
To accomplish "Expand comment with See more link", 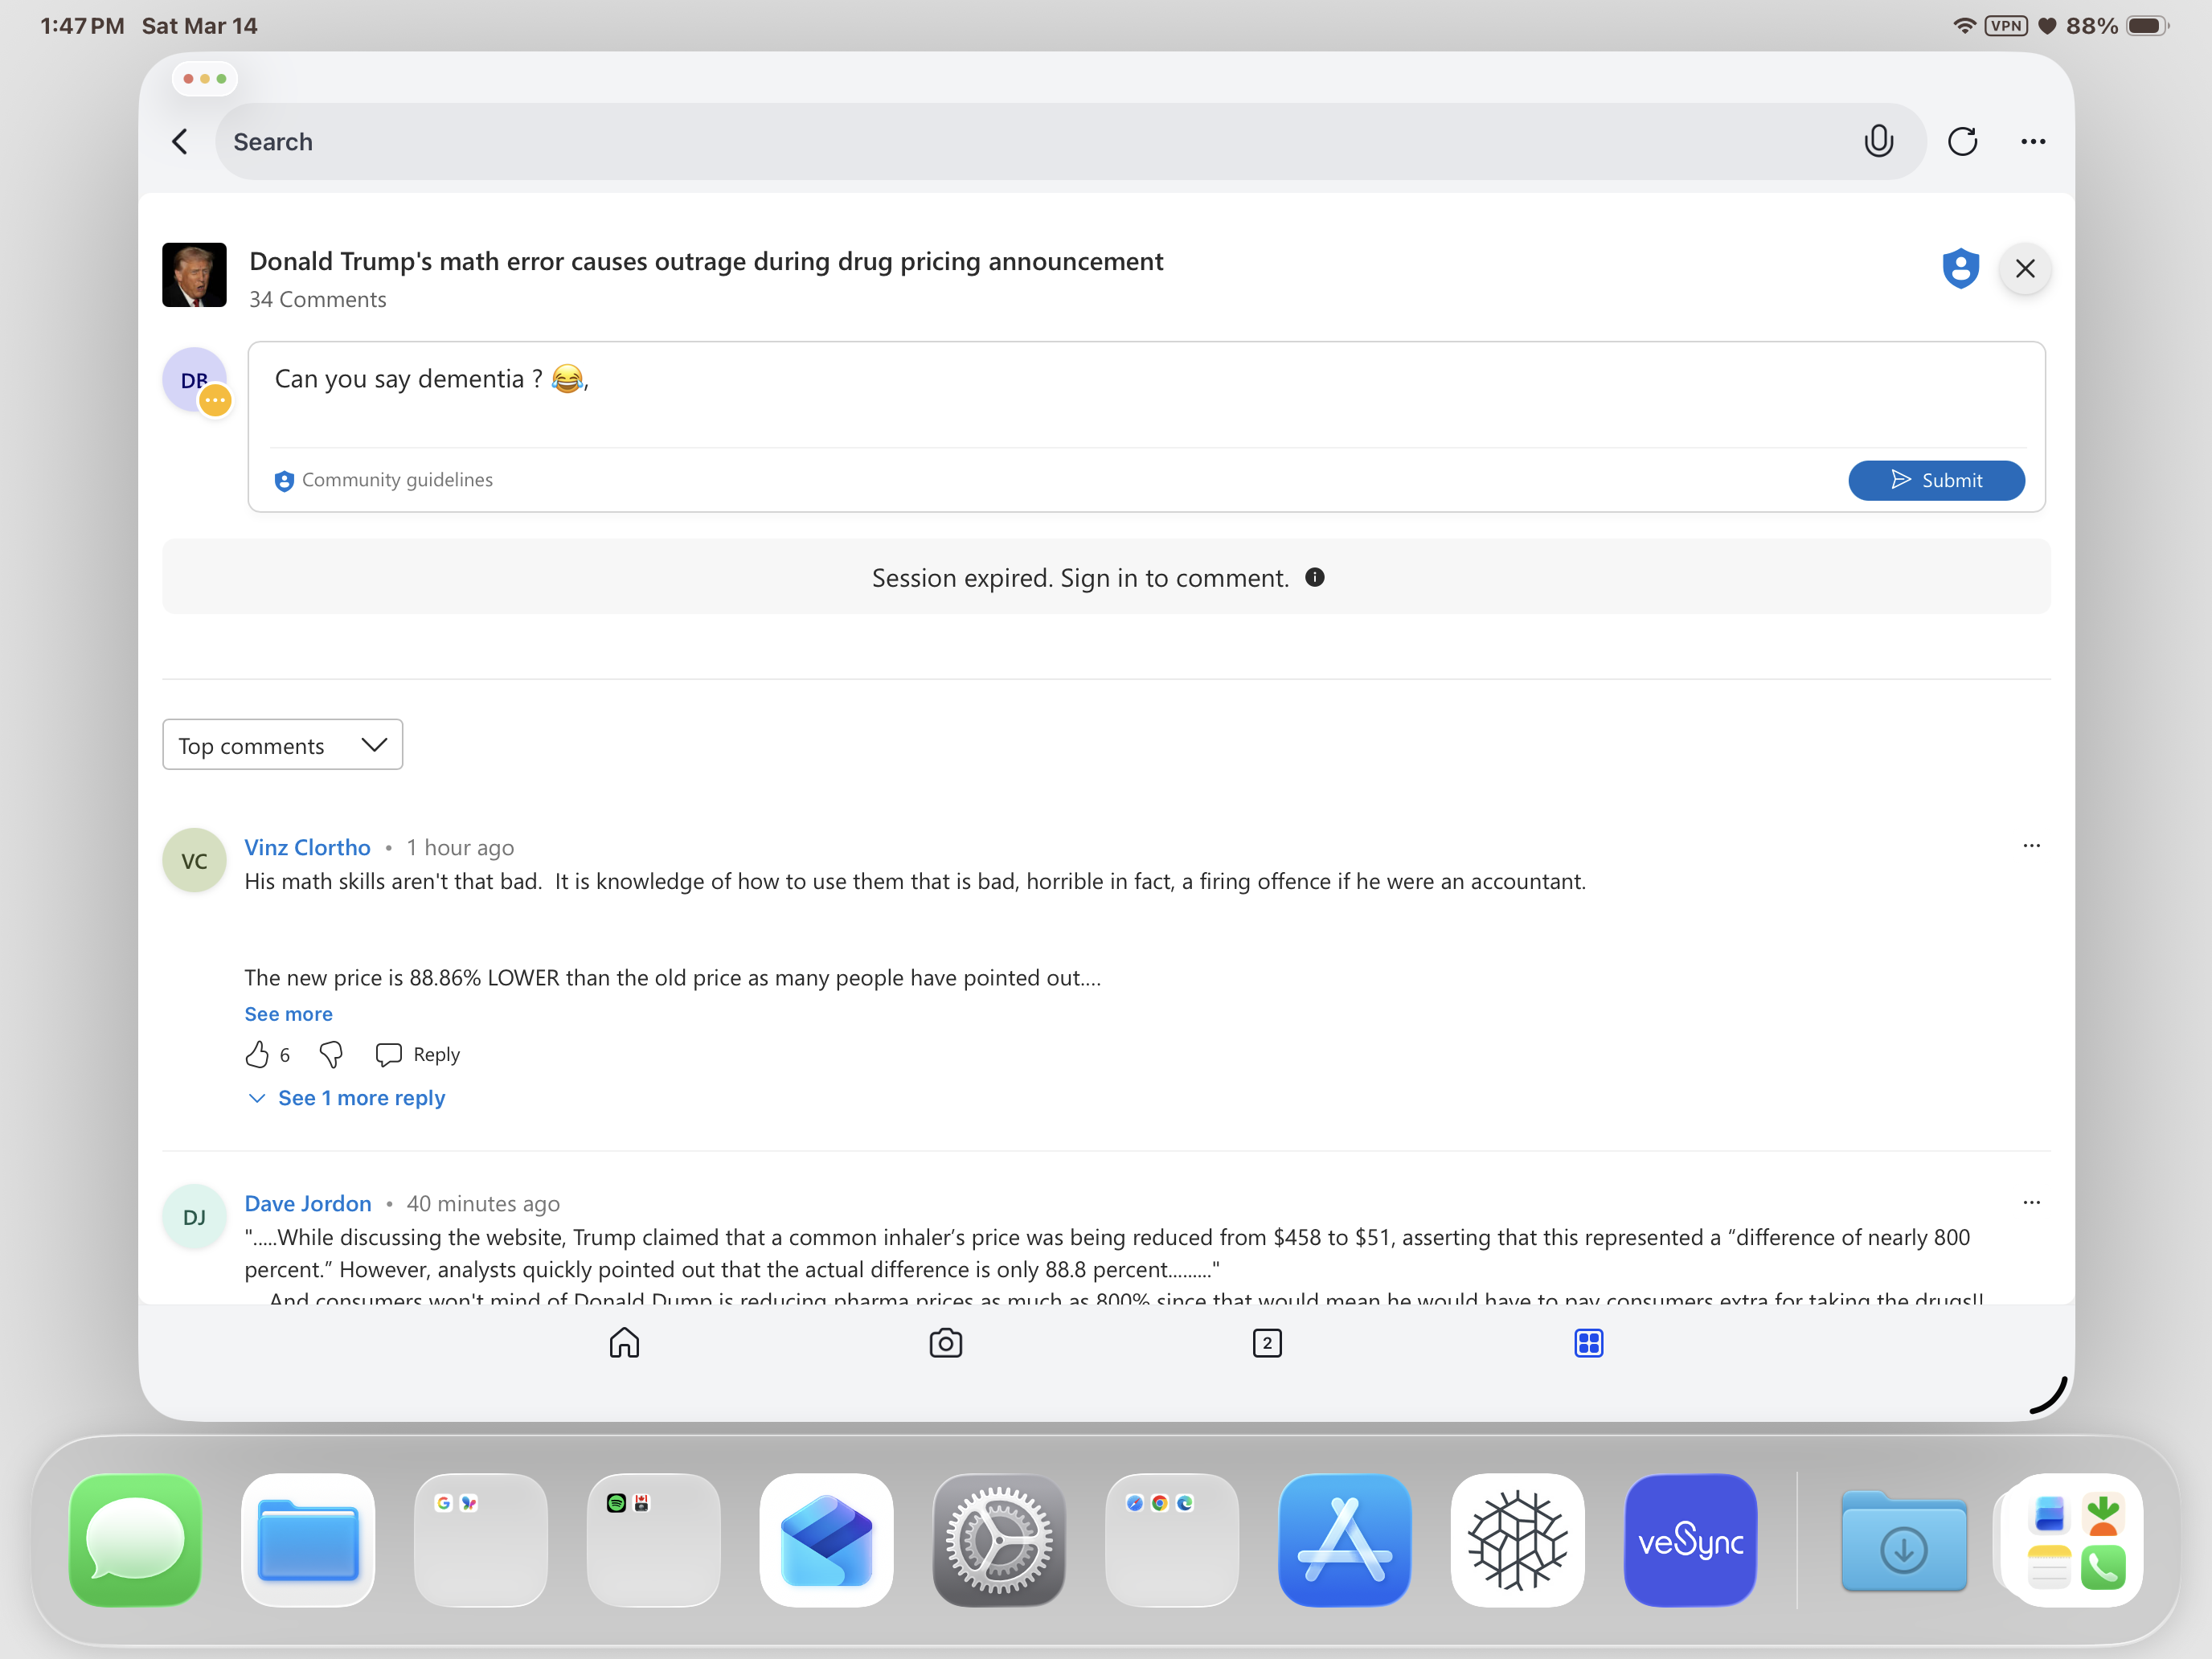I will 288,1014.
